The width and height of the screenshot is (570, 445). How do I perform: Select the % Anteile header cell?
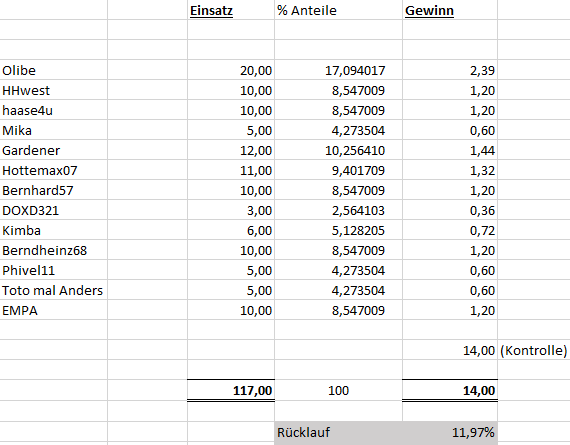coord(338,10)
